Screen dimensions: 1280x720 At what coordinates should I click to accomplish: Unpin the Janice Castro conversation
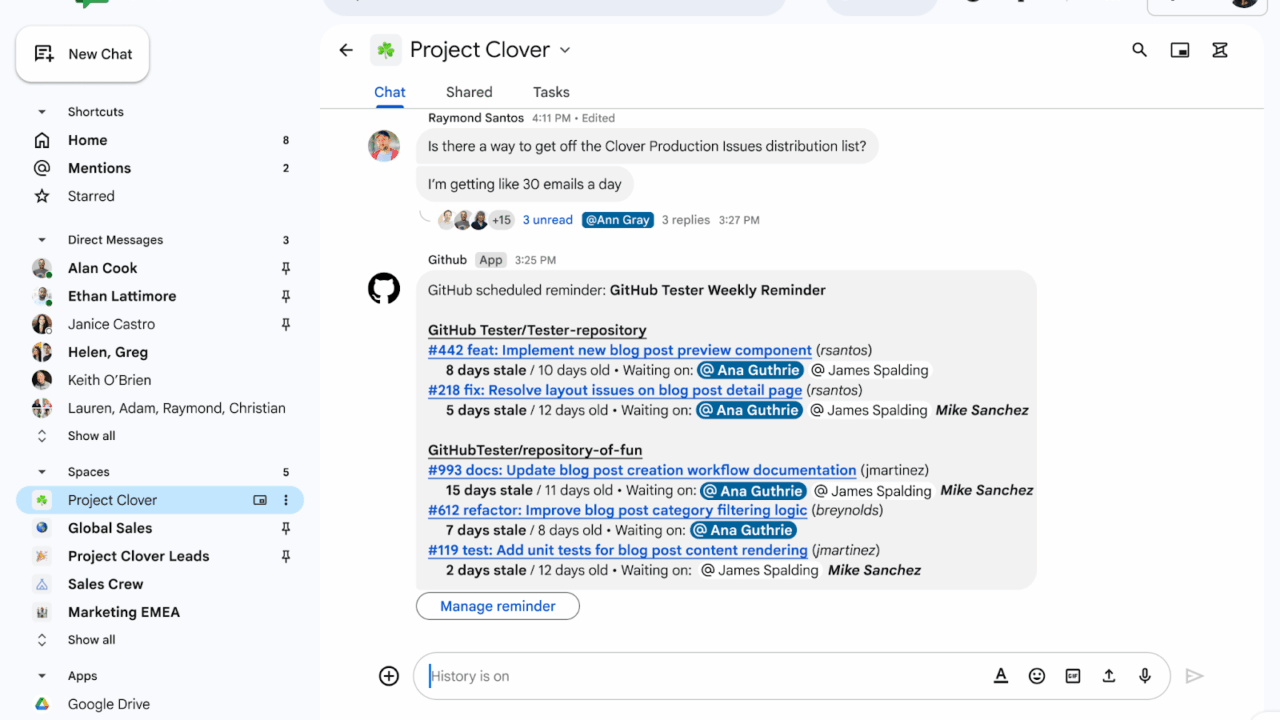coord(286,324)
